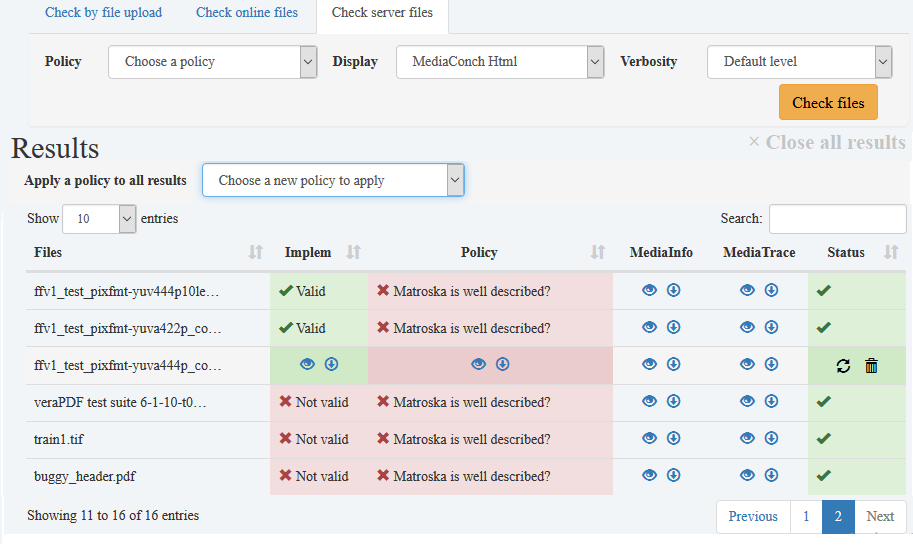Screen dimensions: 913x547
Task: Click the Search input field
Action: point(837,219)
